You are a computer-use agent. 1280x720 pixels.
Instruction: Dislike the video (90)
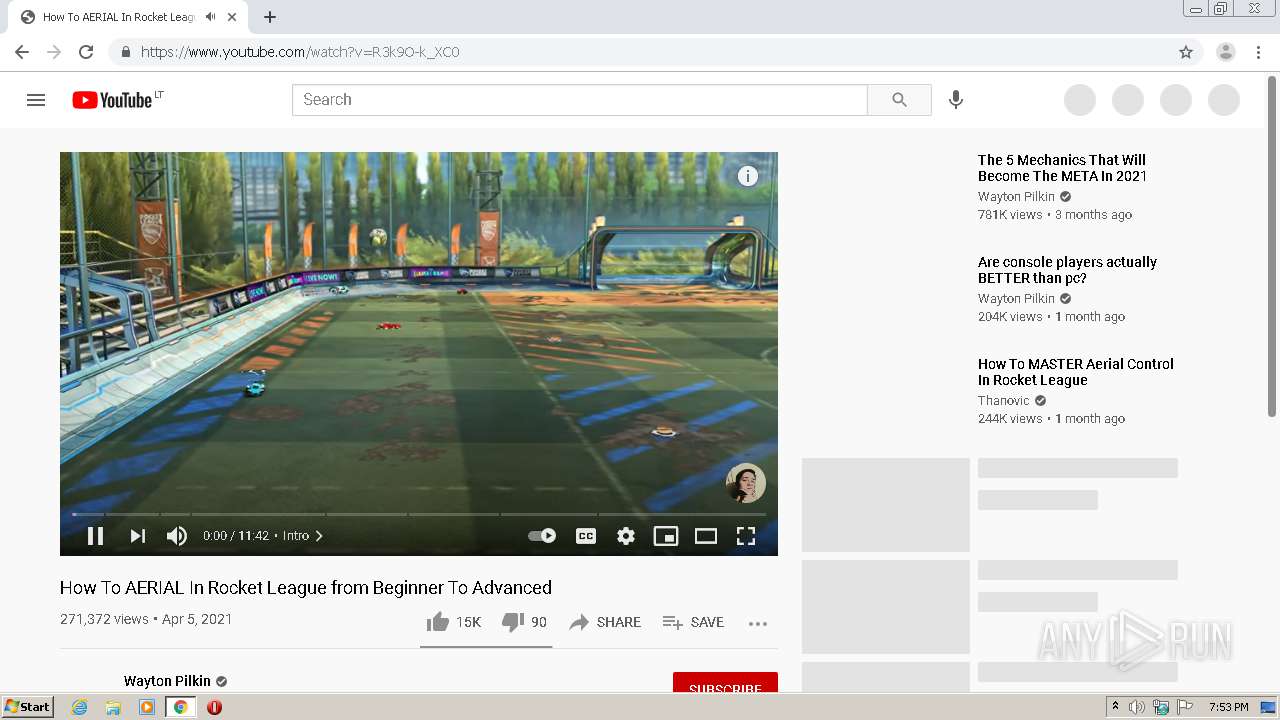pos(524,622)
